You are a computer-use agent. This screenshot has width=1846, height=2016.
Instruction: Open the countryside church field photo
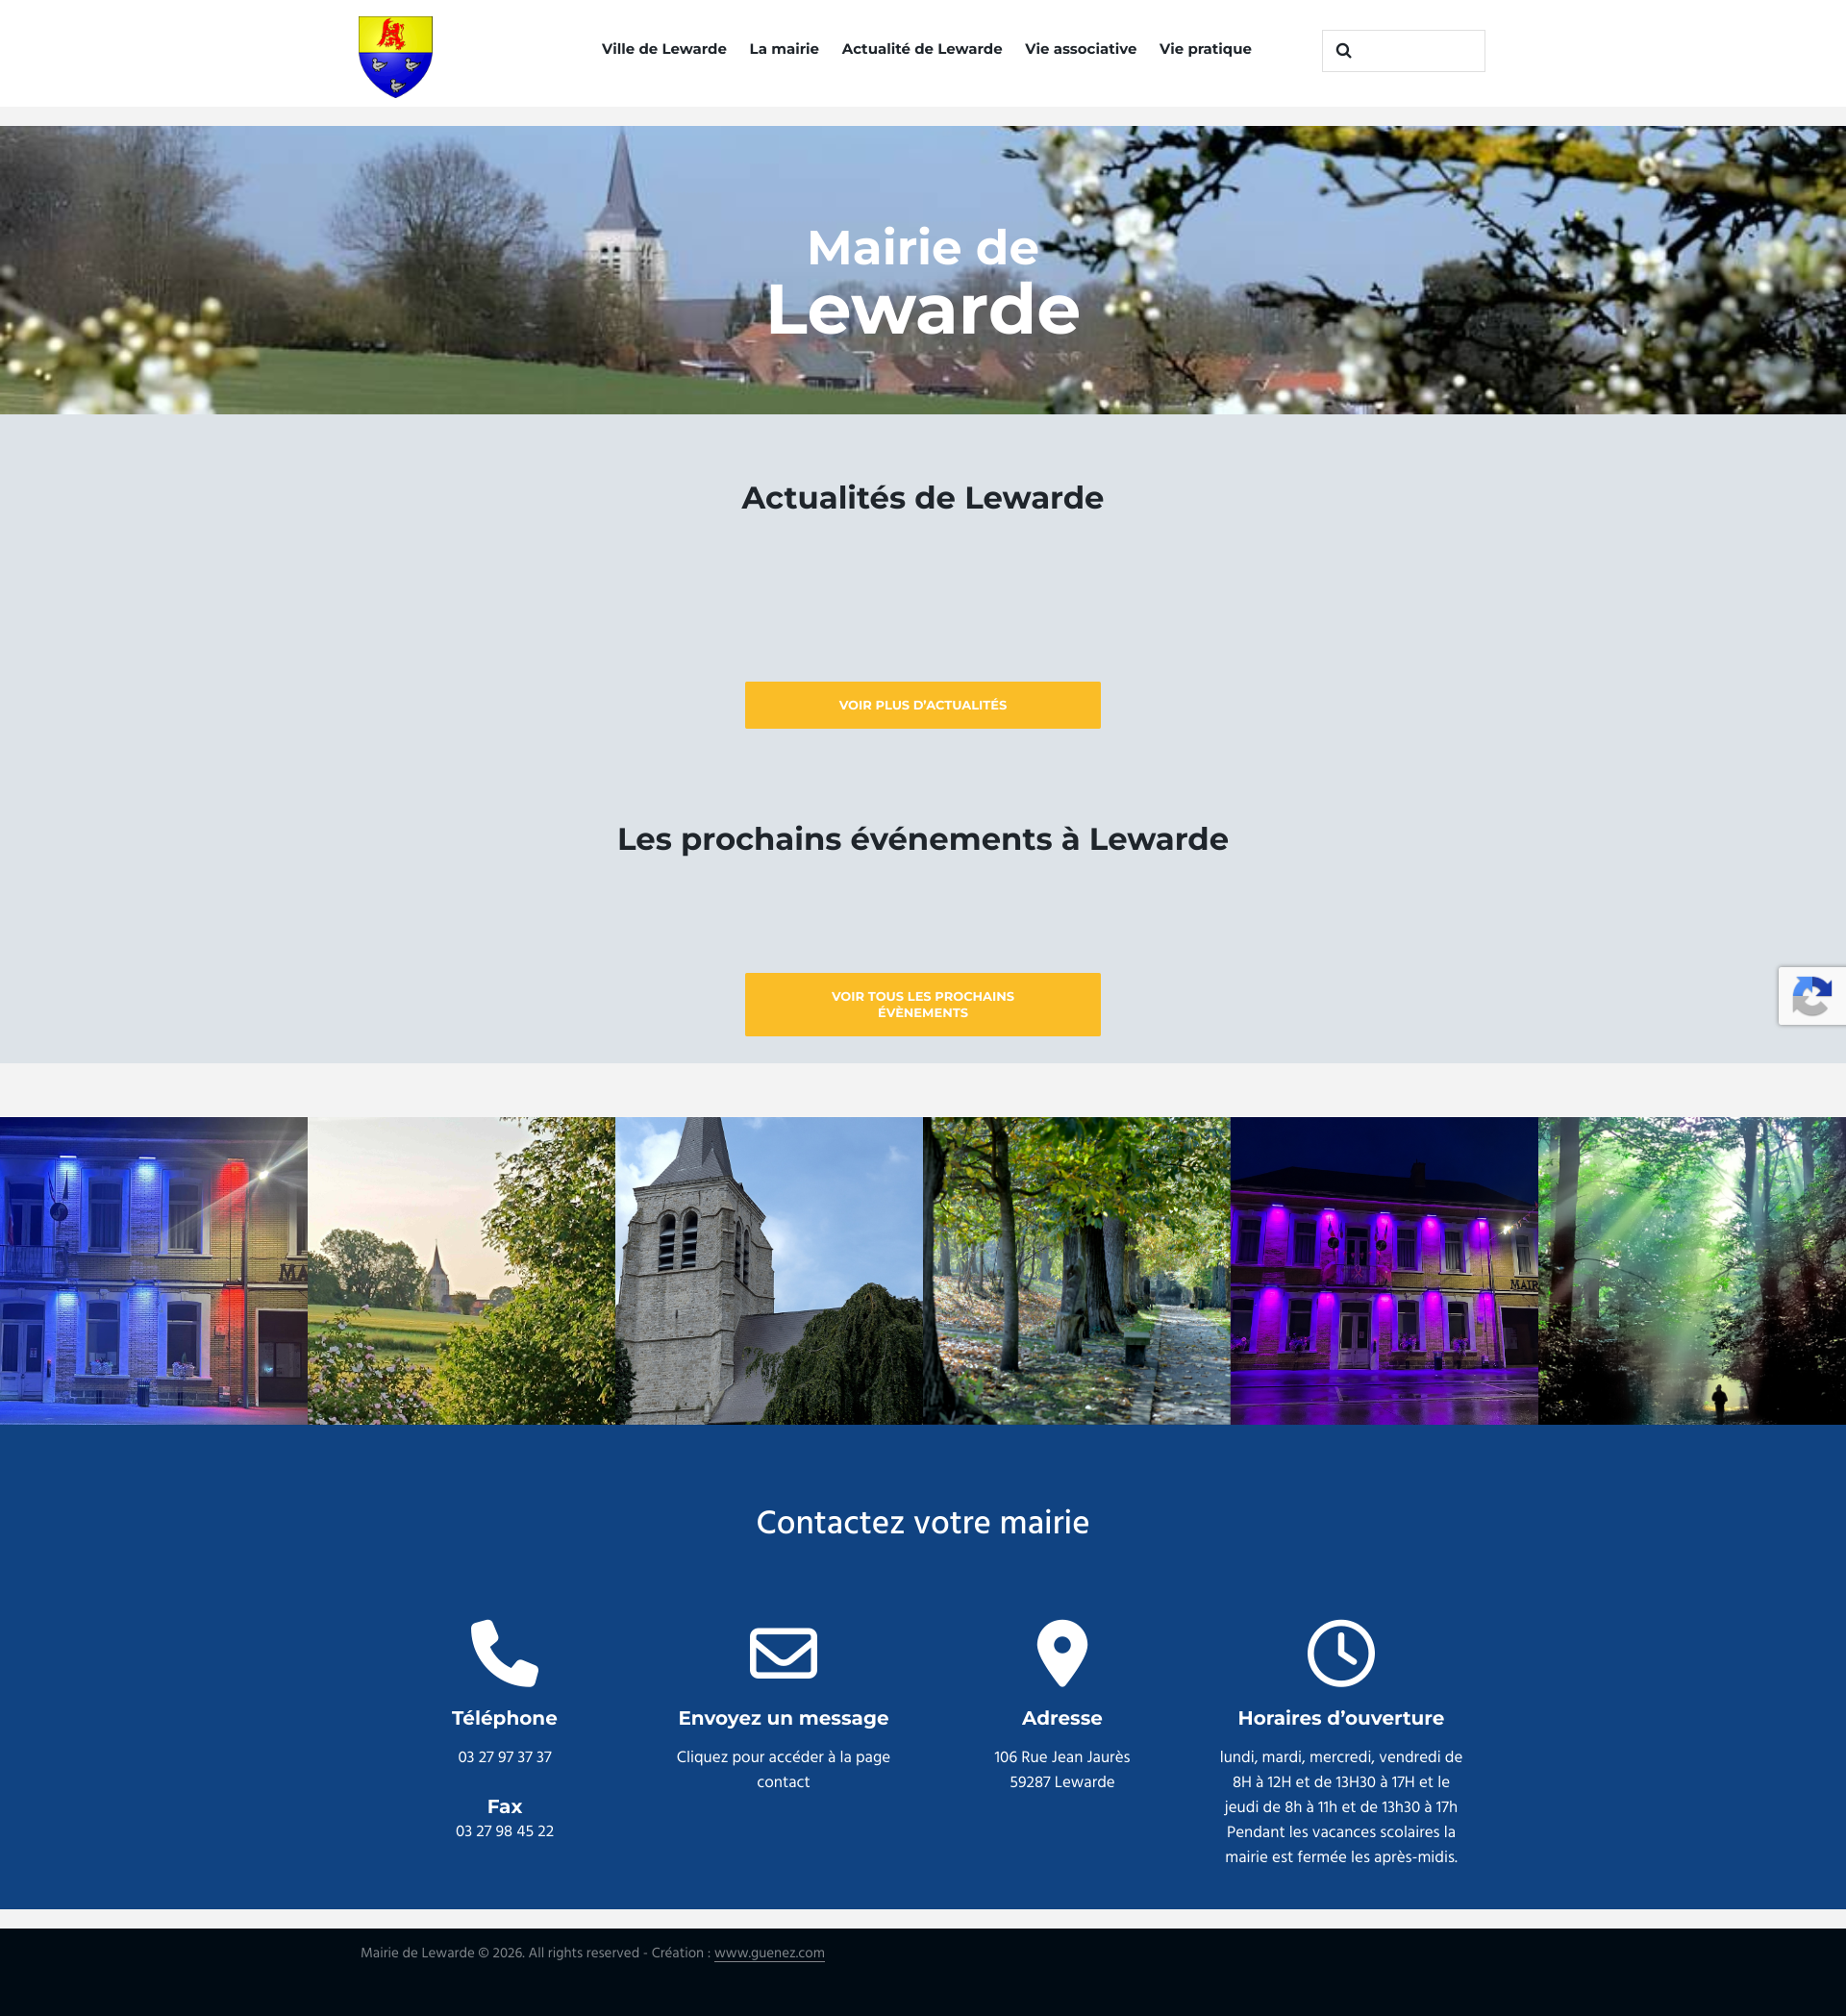[x=461, y=1270]
